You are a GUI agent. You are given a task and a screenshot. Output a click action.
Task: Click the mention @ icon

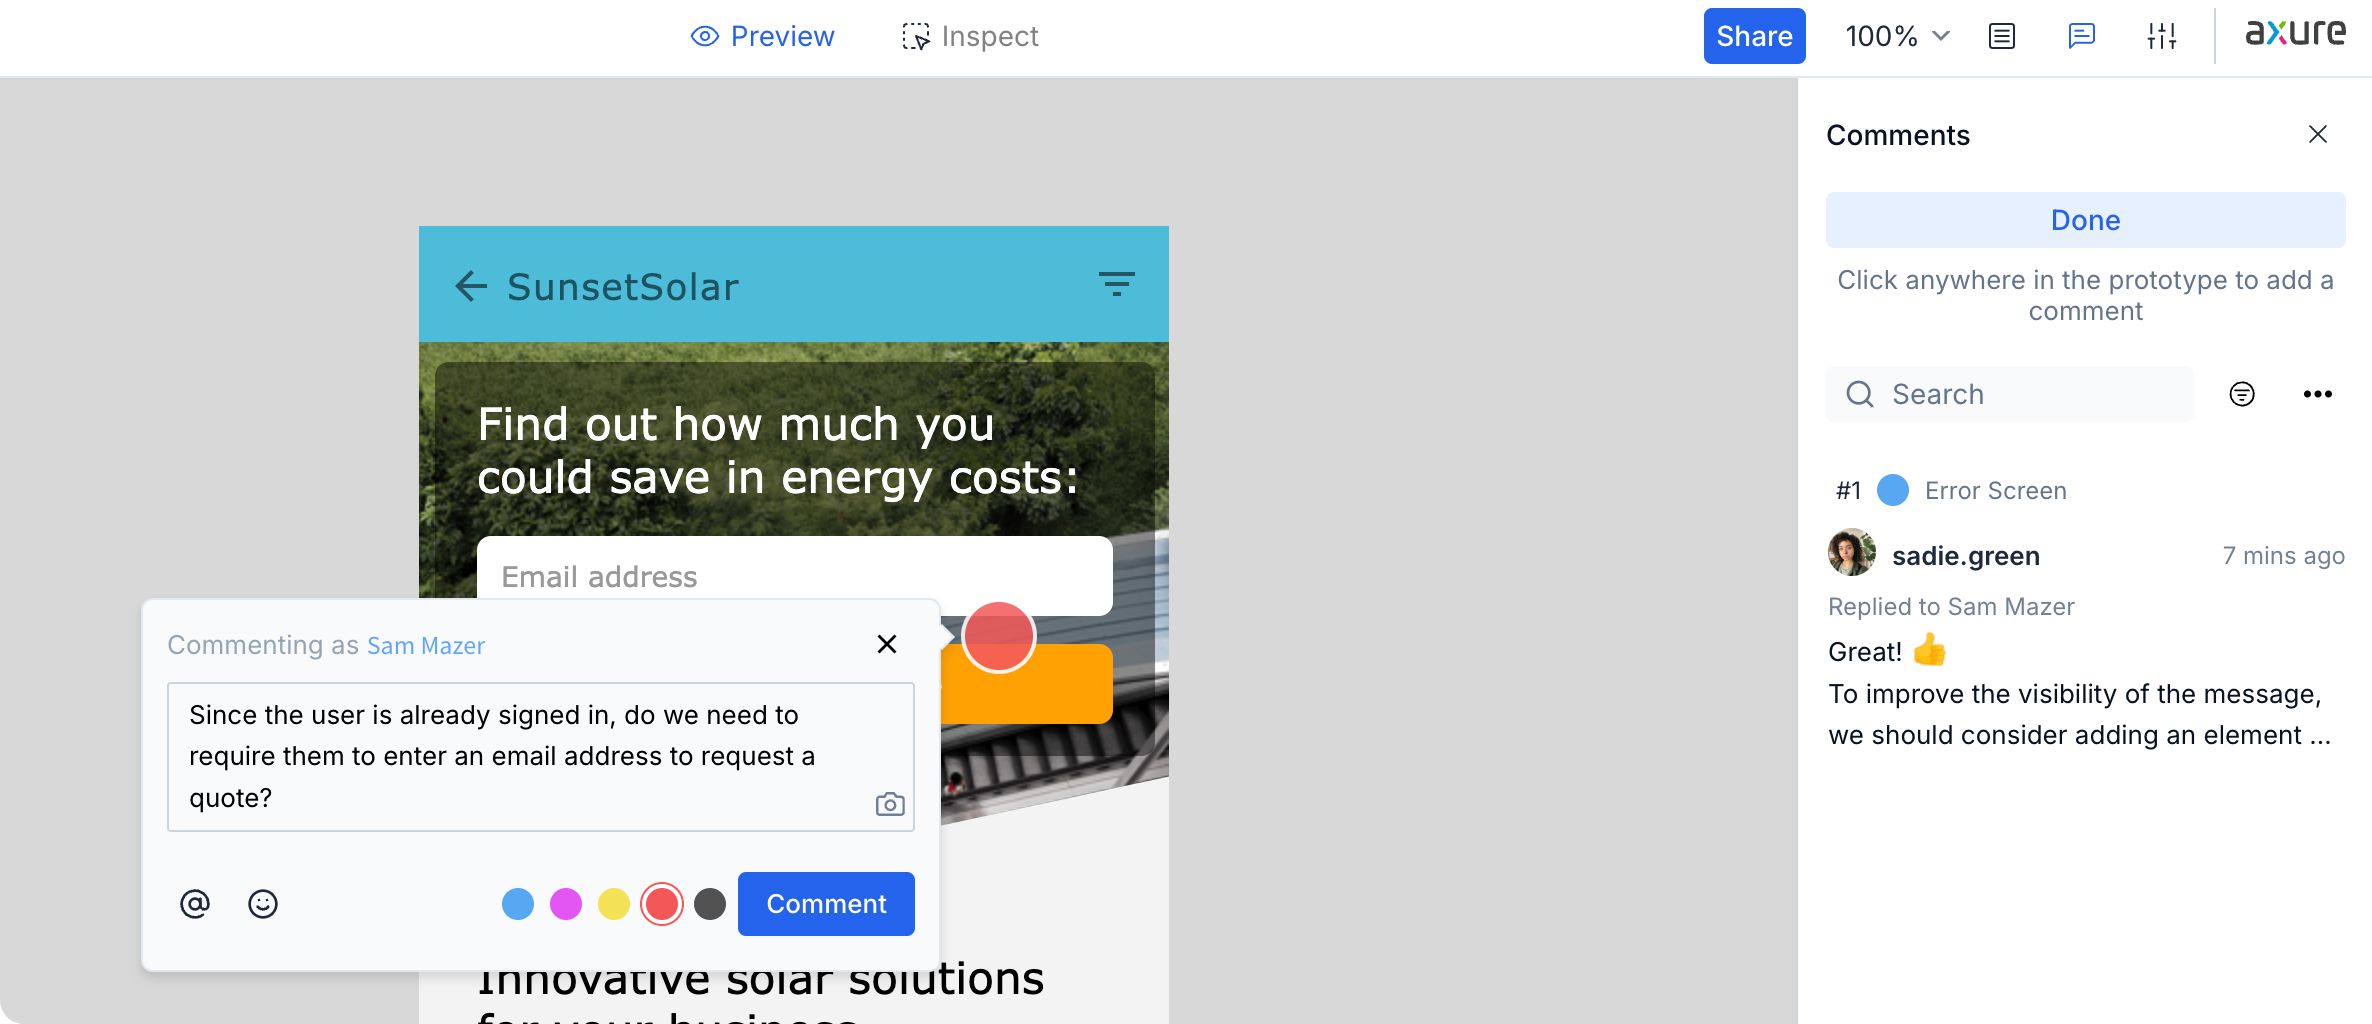tap(195, 904)
